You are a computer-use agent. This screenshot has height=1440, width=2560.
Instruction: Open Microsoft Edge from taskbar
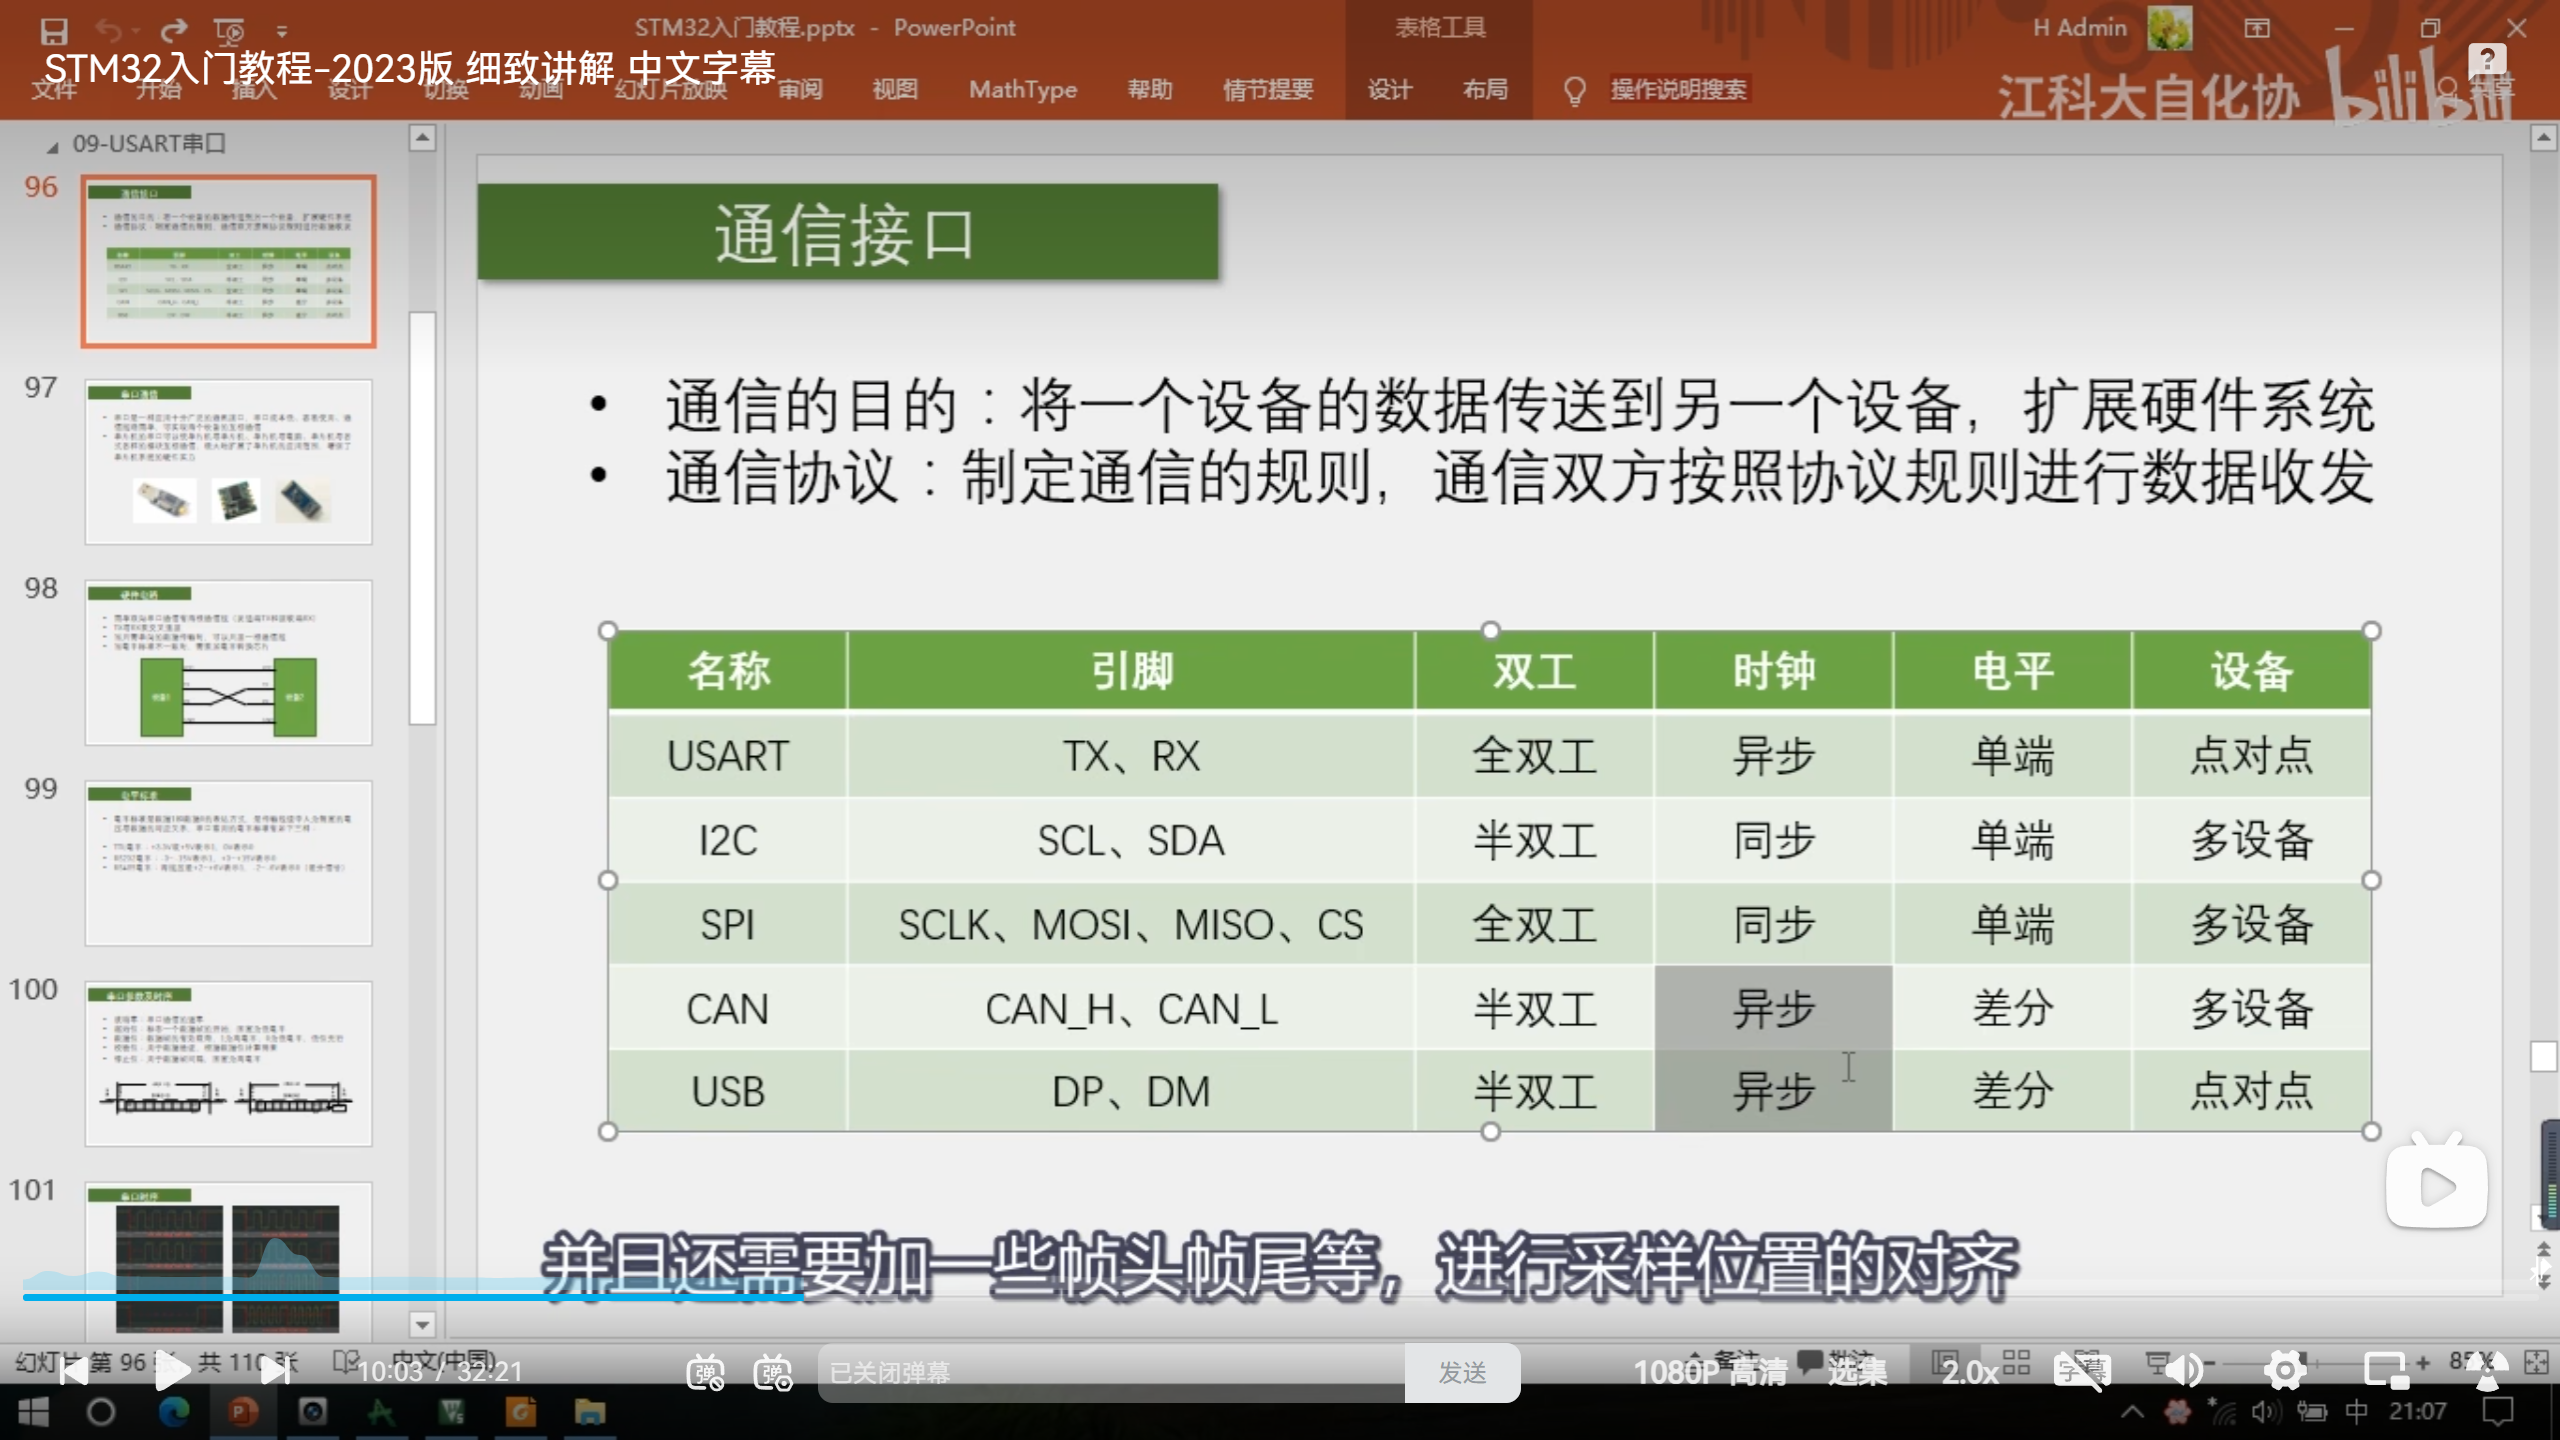pyautogui.click(x=174, y=1412)
